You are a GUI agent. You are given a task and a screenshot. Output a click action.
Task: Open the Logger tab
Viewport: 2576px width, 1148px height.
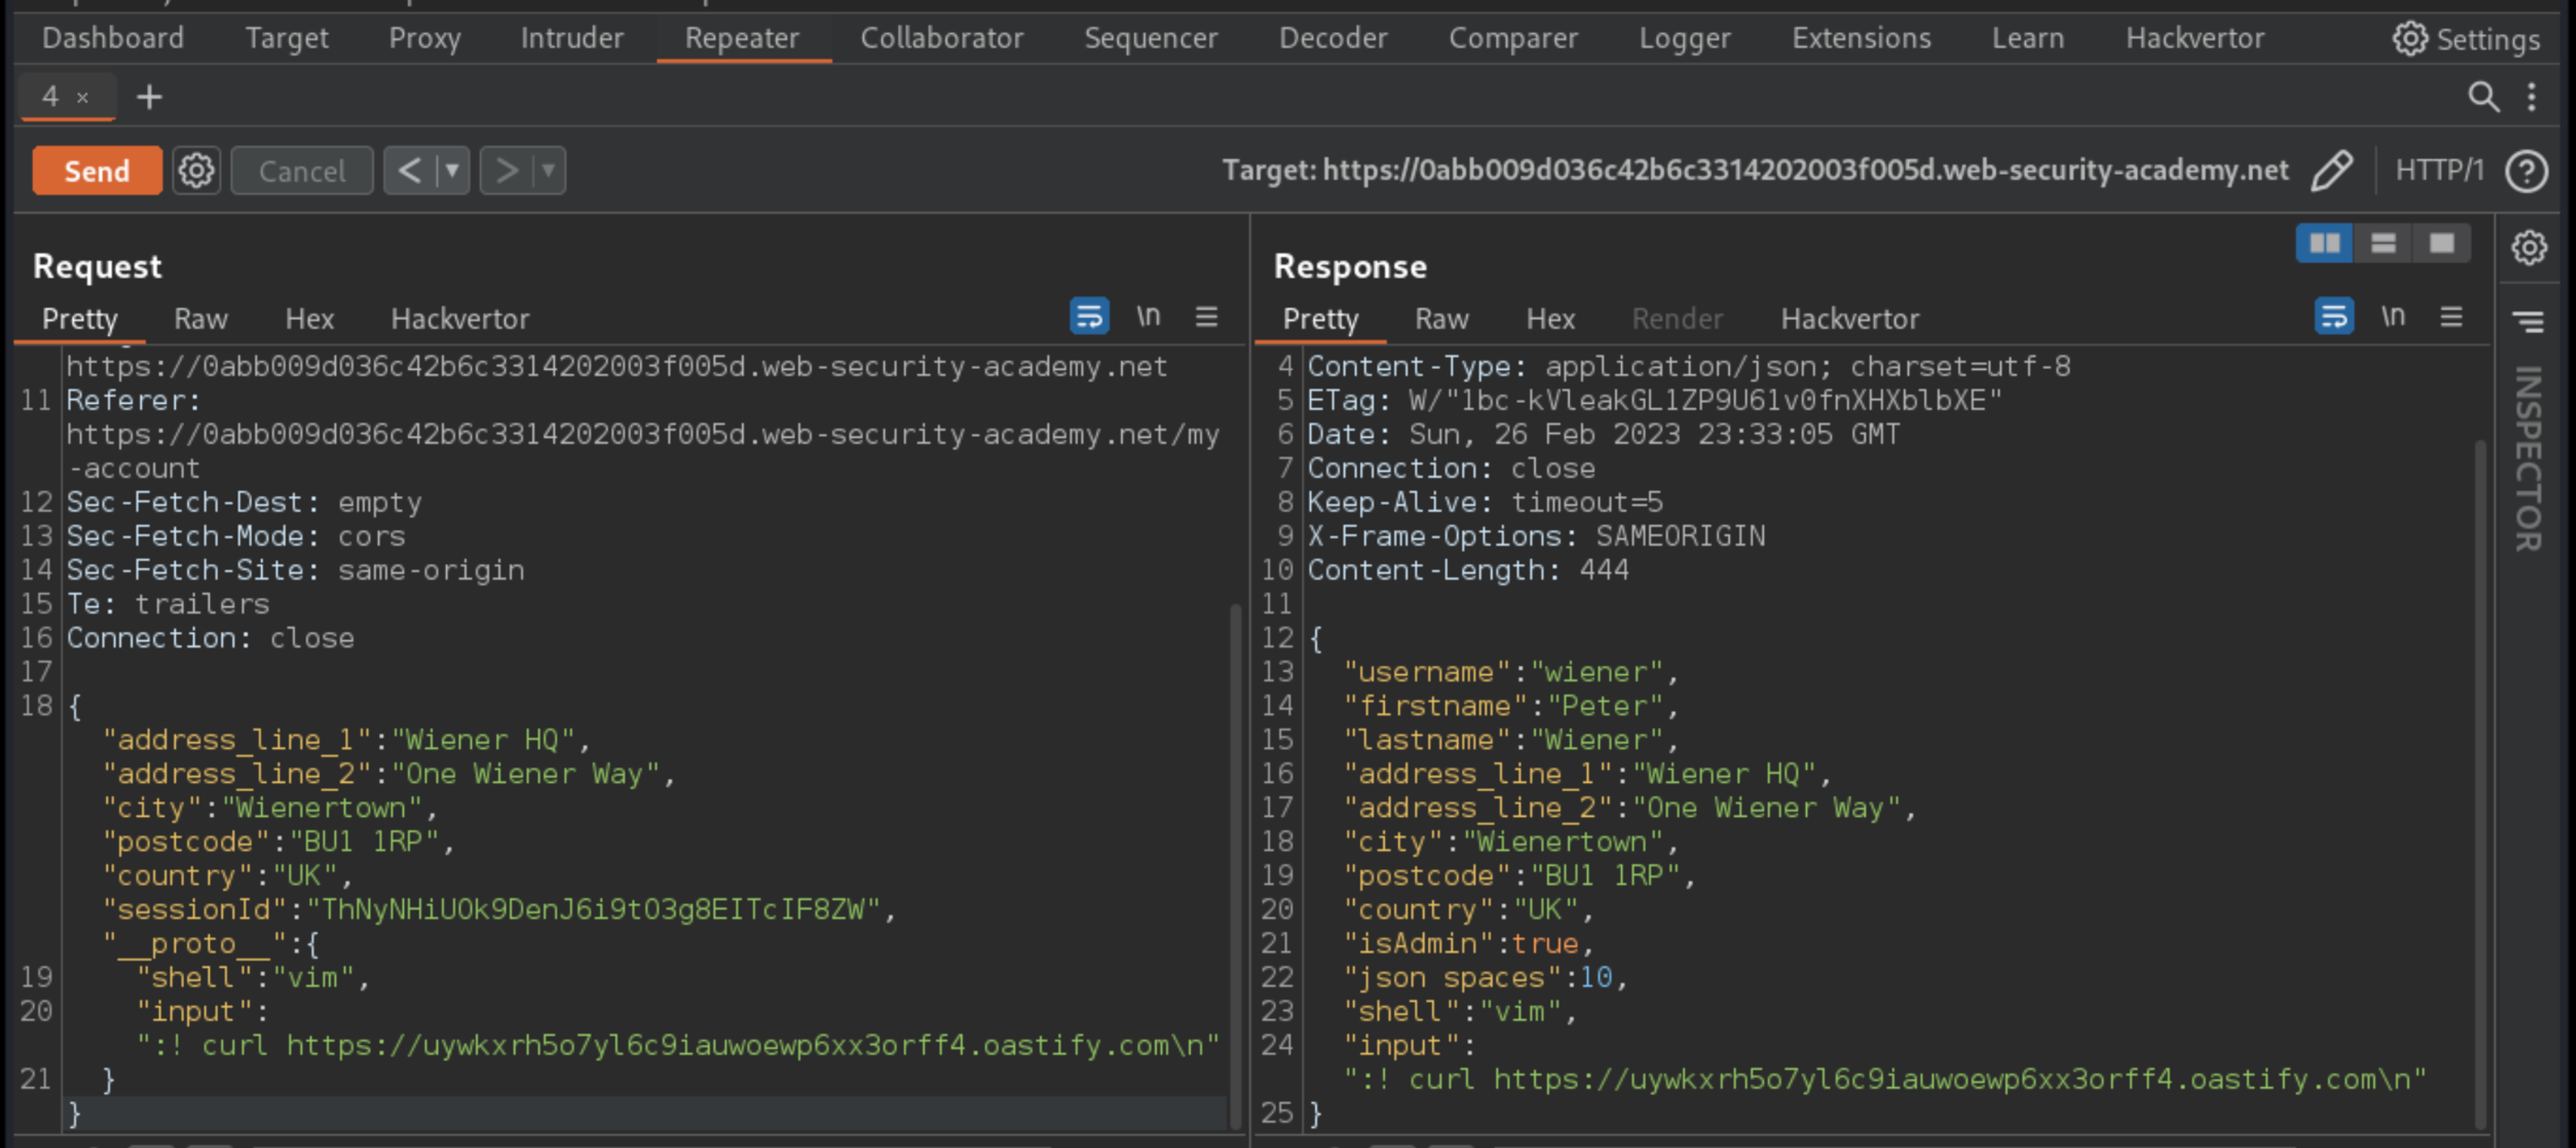(x=1684, y=38)
